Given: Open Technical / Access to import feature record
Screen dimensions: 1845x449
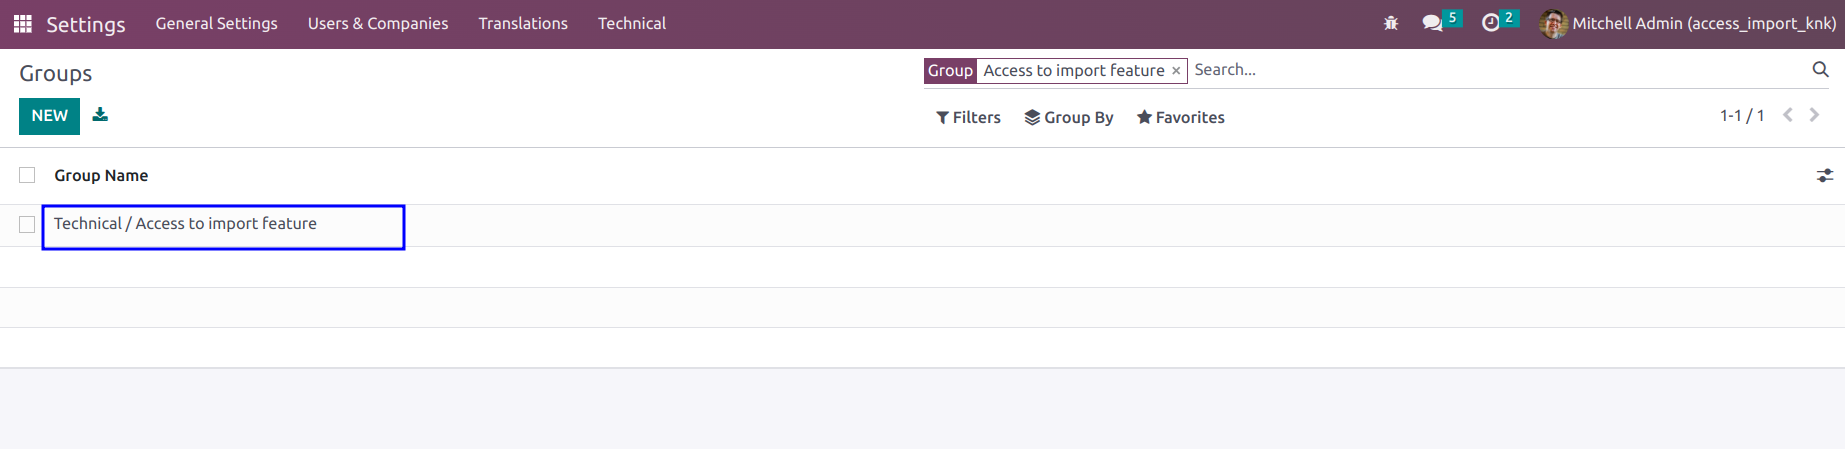Looking at the screenshot, I should pos(185,224).
